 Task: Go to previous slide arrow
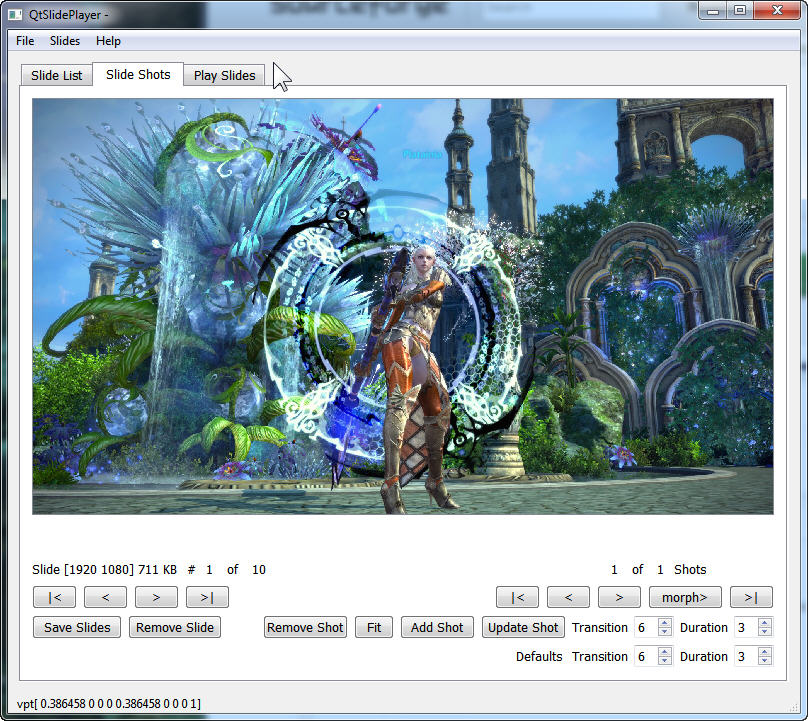(x=105, y=597)
